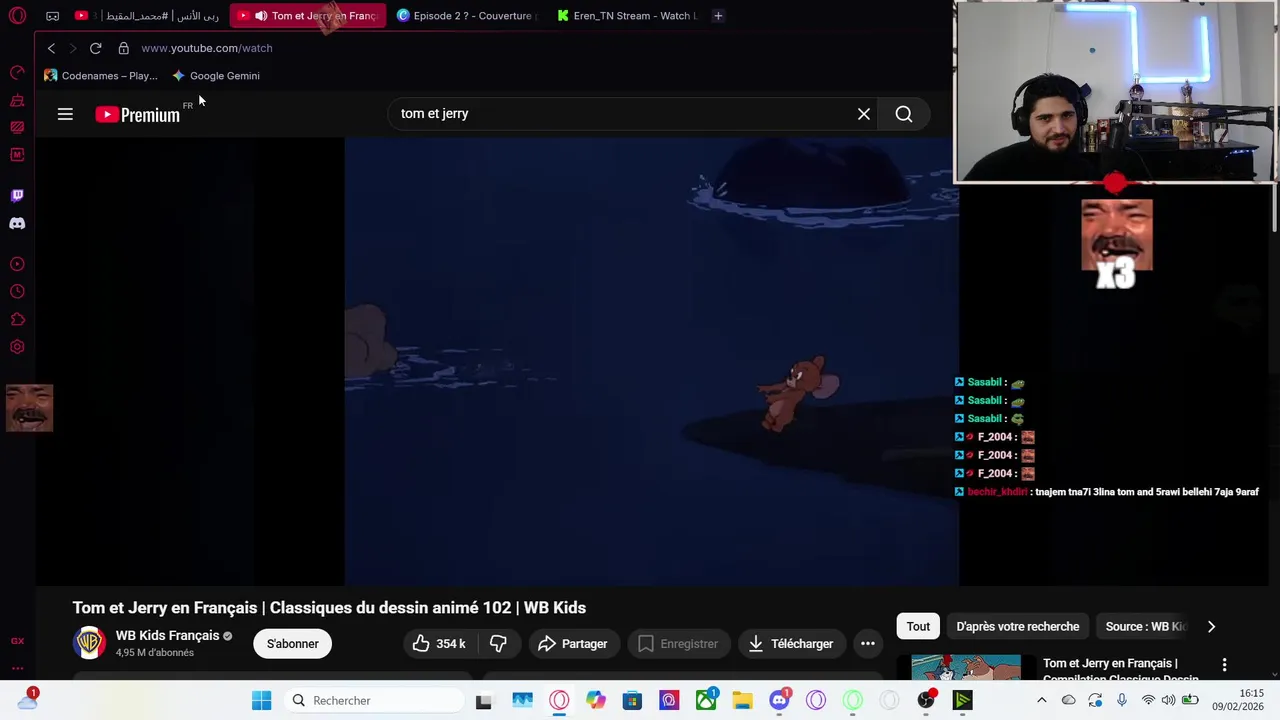Like the video with 354 k thumbs up
The height and width of the screenshot is (720, 1280).
tap(440, 644)
